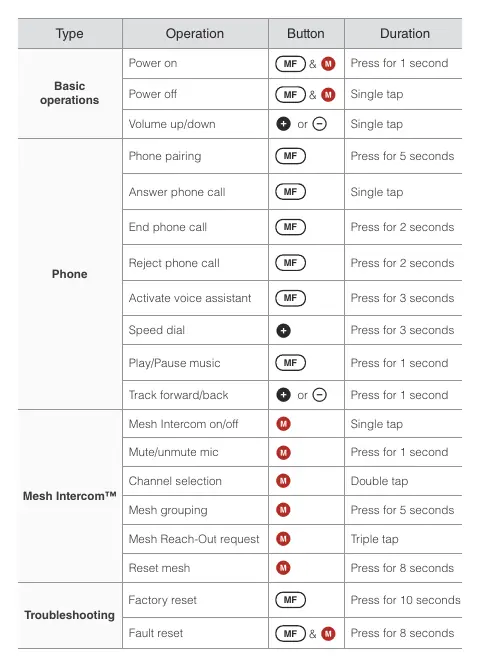This screenshot has height=667, width=480.
Task: Click the red M icon for Mesh grouping
Action: [283, 510]
